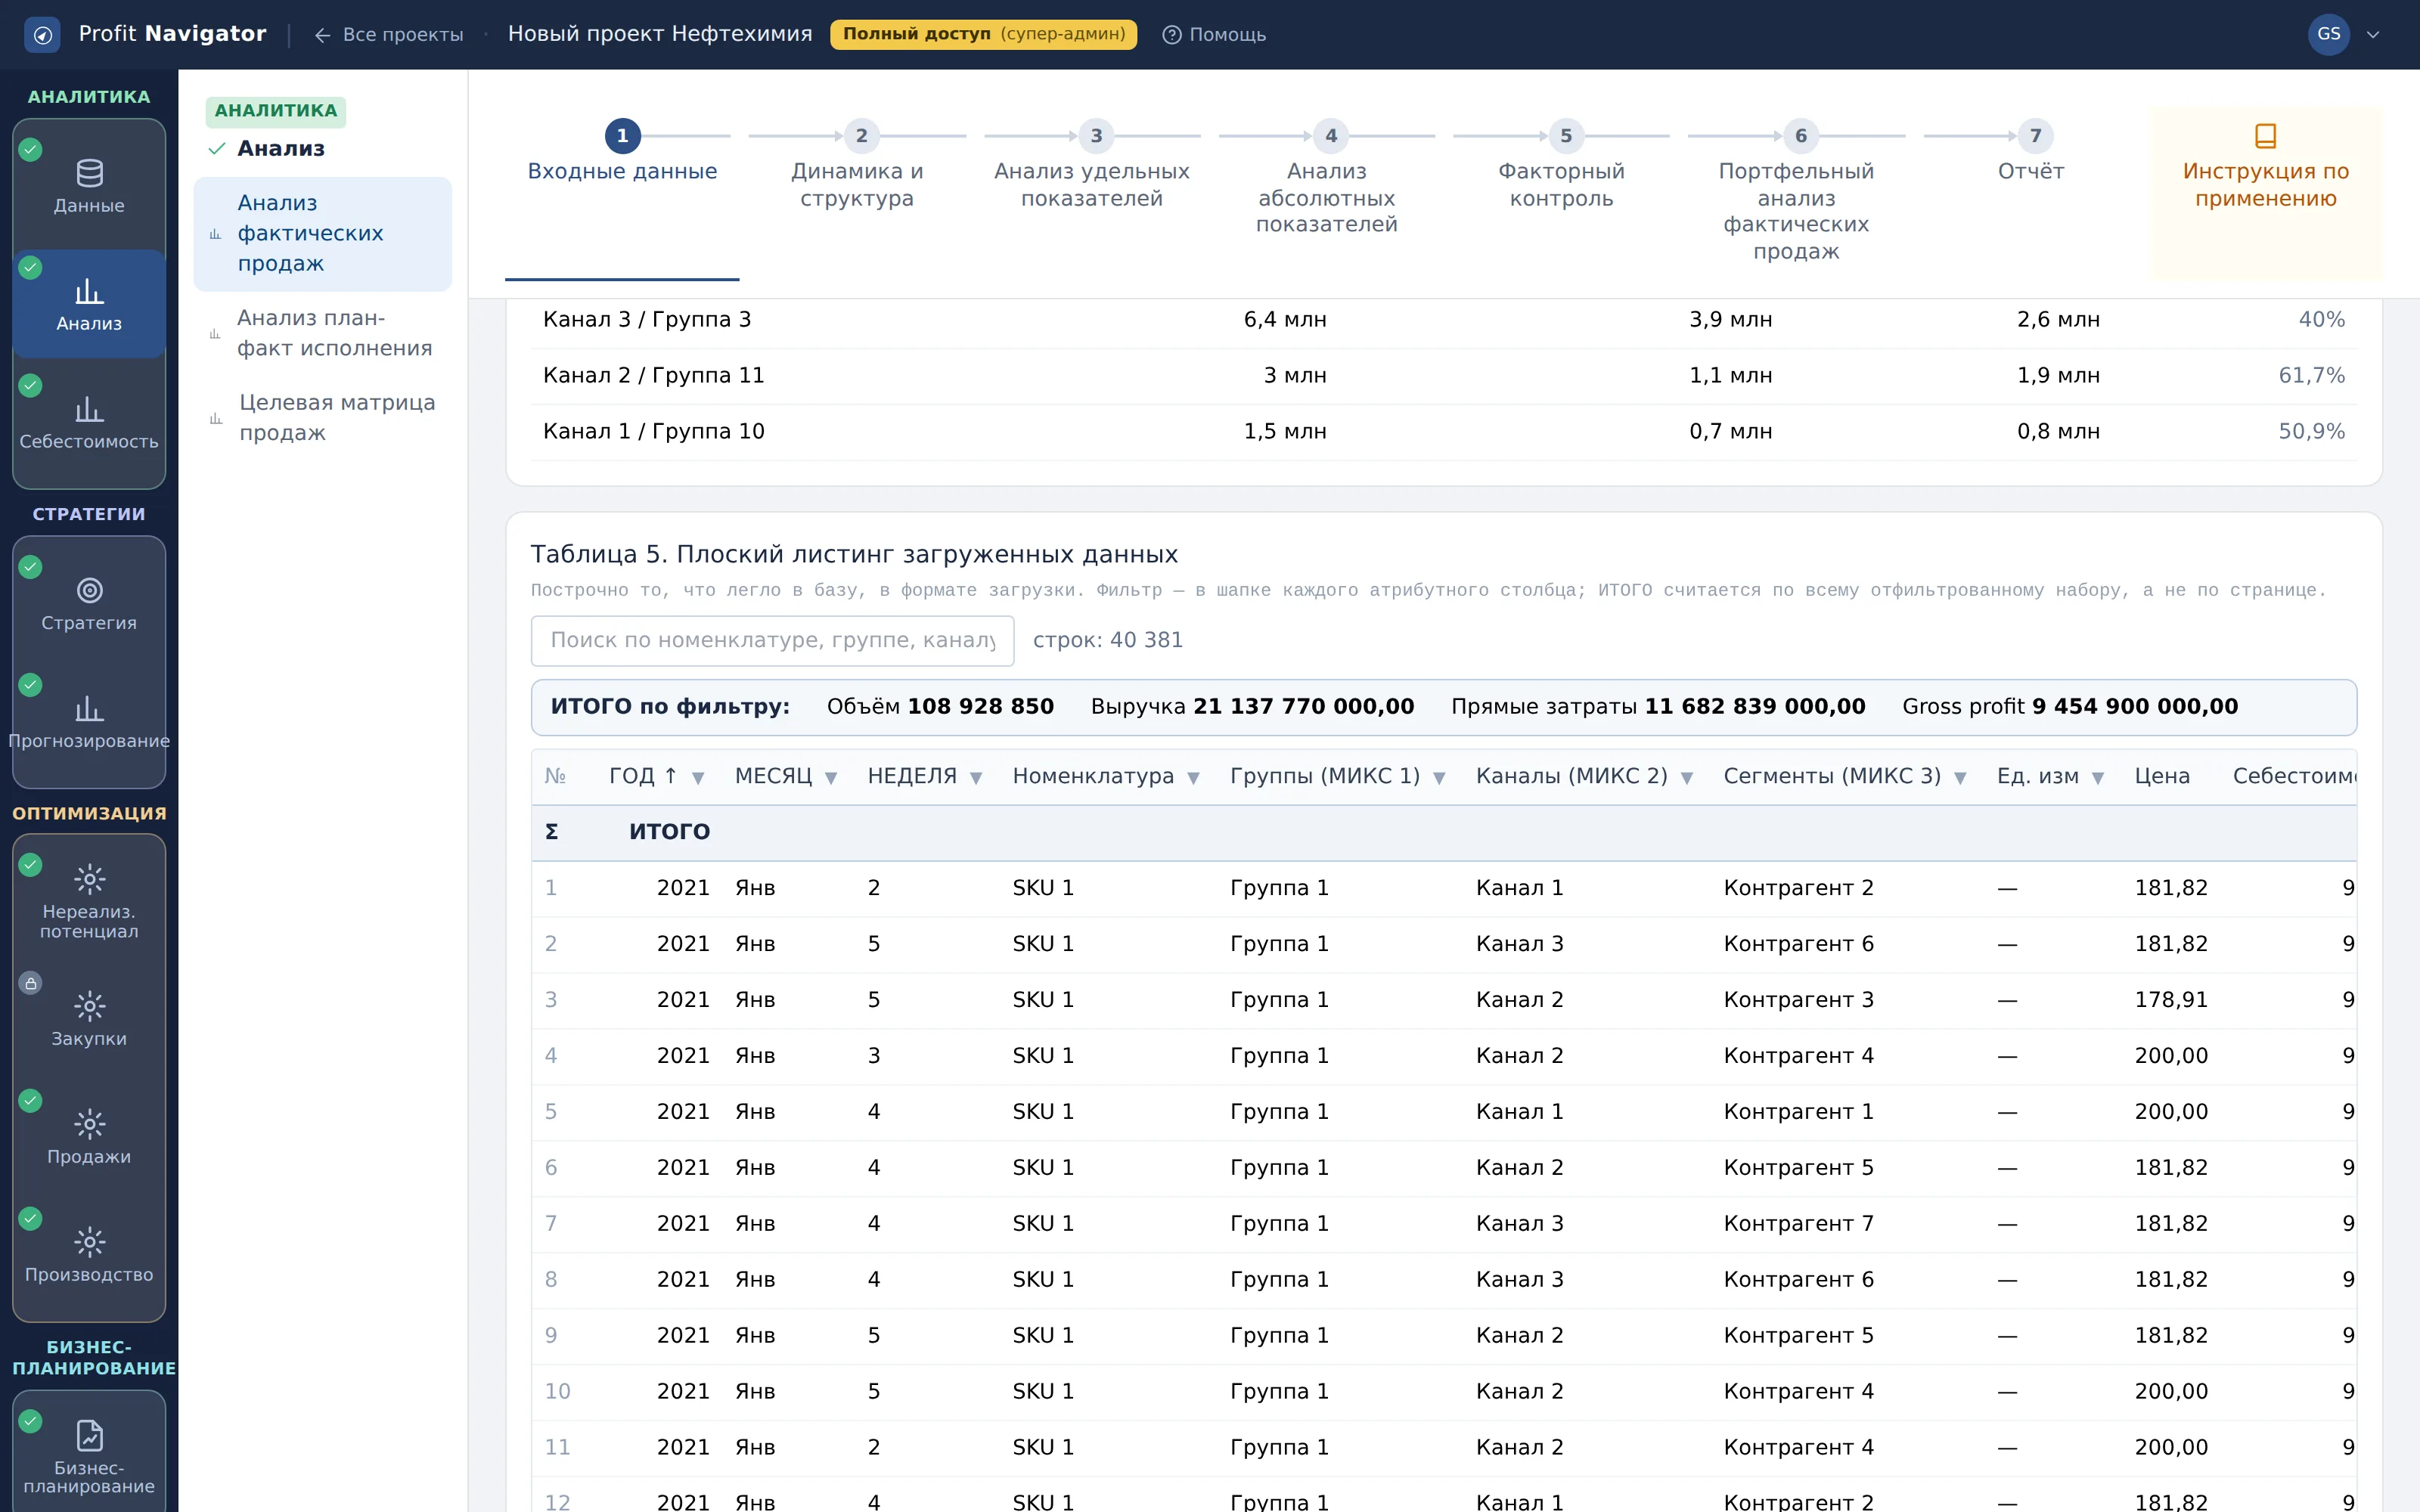Open the Стратегия target icon

tap(89, 590)
